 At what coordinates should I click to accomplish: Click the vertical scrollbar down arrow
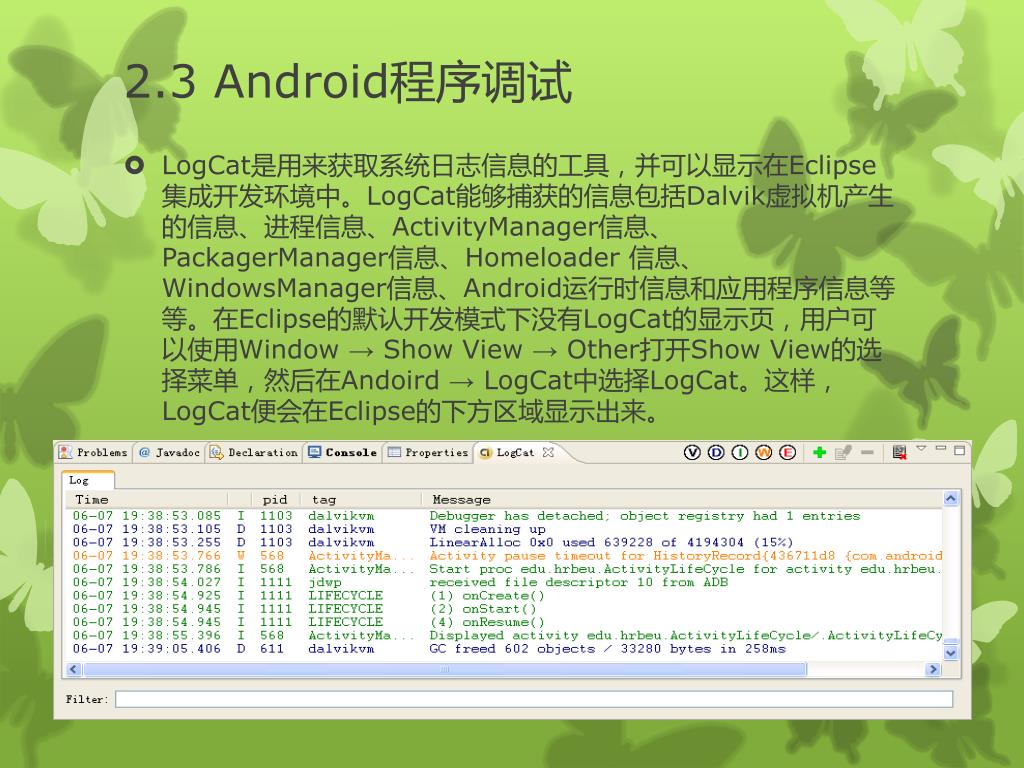coord(951,653)
